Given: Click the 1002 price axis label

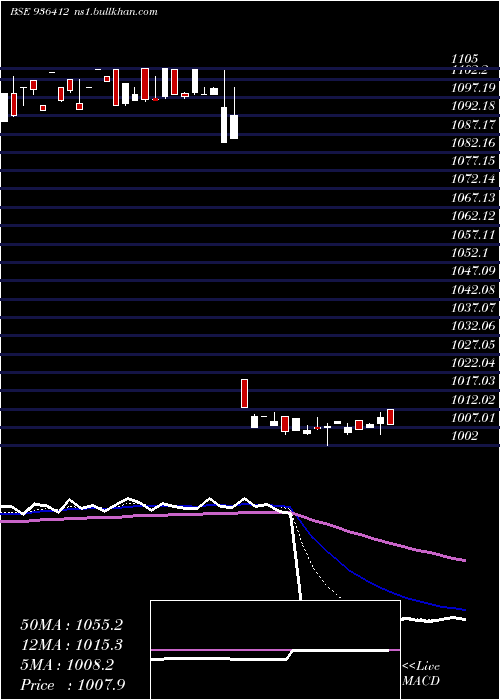Looking at the screenshot, I should point(465,436).
